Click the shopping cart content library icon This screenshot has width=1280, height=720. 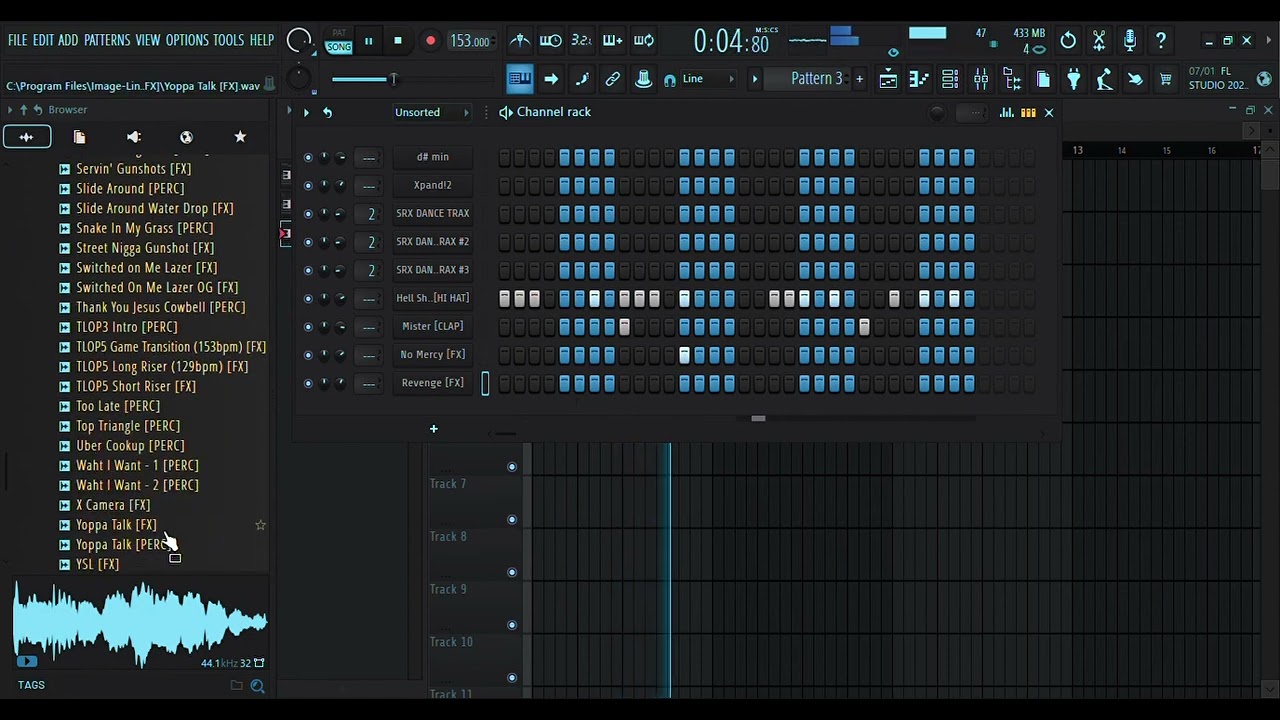pos(1166,80)
